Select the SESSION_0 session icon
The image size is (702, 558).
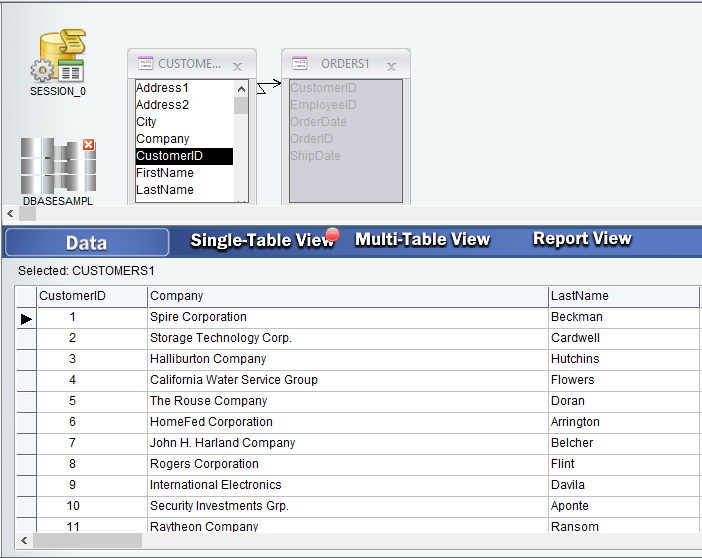[58, 58]
